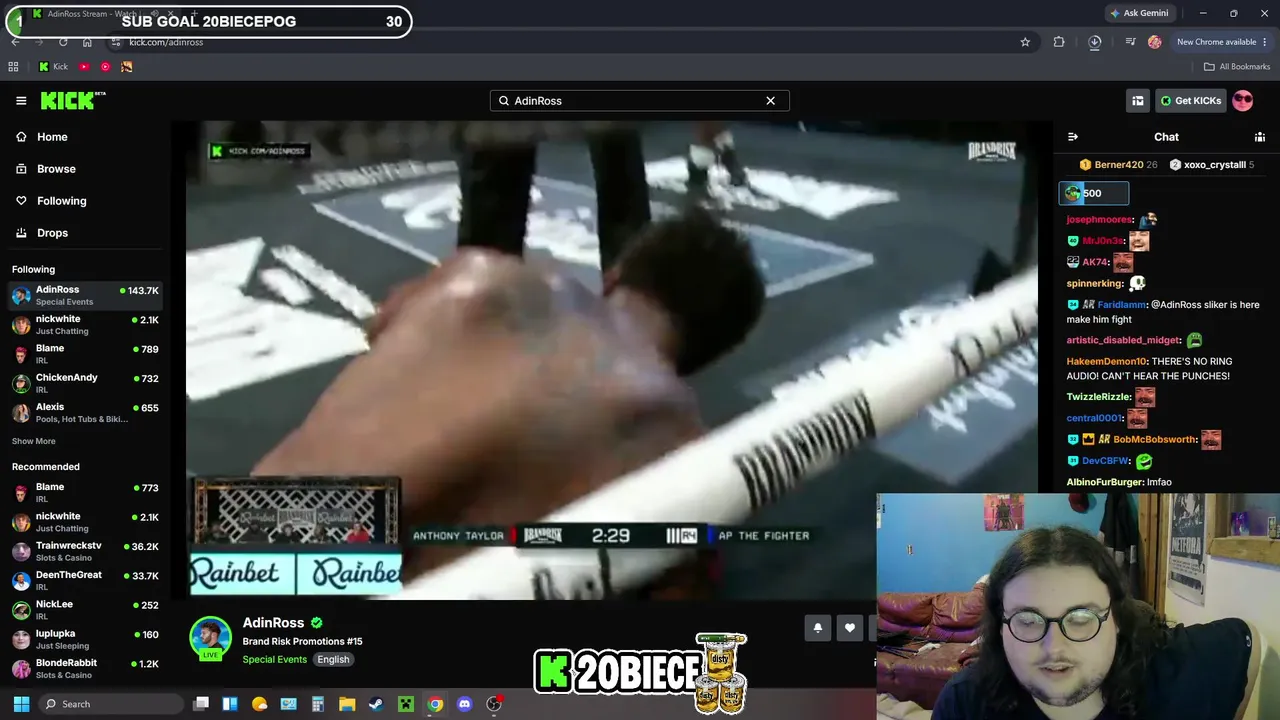
Task: Open Following in sidebar
Action: coord(61,201)
